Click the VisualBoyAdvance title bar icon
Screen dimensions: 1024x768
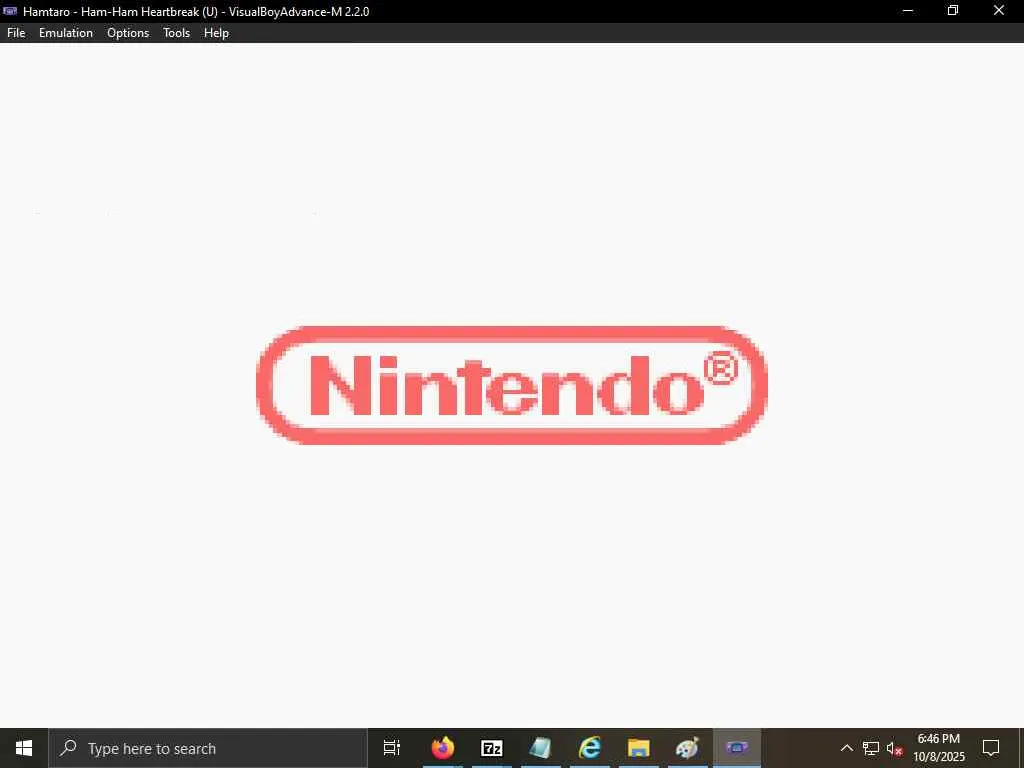pyautogui.click(x=10, y=11)
